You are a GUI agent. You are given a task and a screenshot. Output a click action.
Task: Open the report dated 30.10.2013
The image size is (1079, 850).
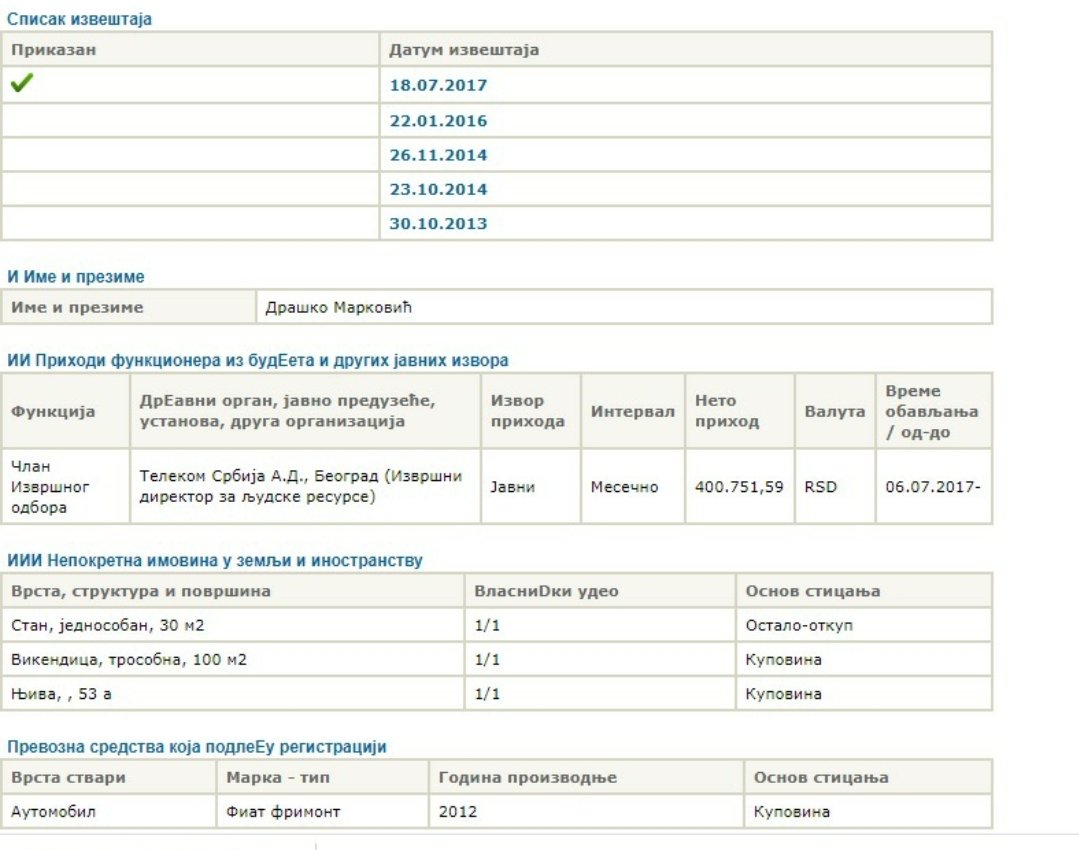(x=438, y=224)
